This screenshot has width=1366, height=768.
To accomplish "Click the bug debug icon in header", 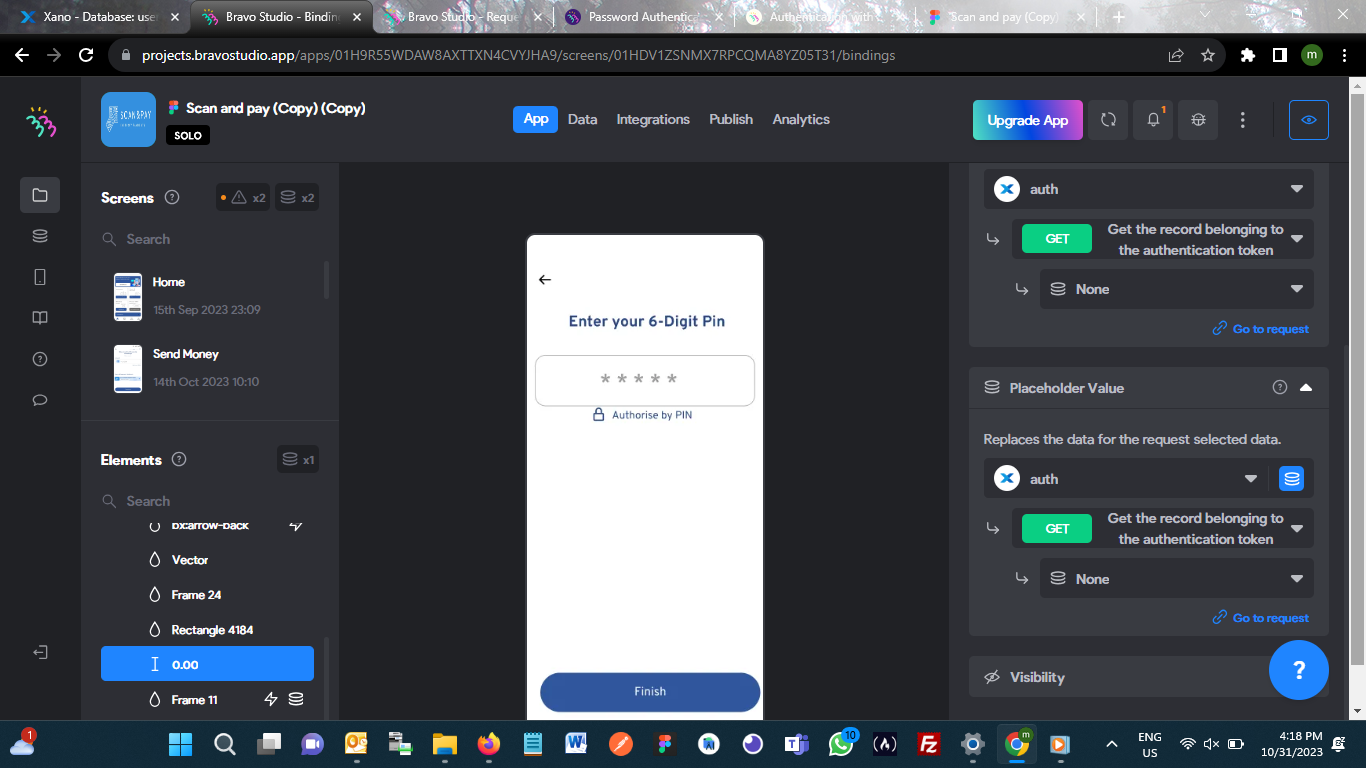I will 1198,120.
